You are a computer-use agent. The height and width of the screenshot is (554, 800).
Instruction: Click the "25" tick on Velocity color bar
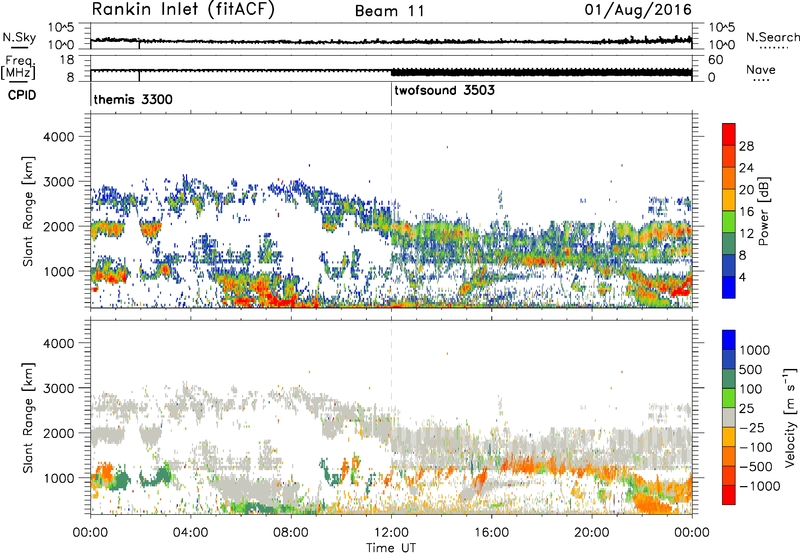click(x=746, y=409)
